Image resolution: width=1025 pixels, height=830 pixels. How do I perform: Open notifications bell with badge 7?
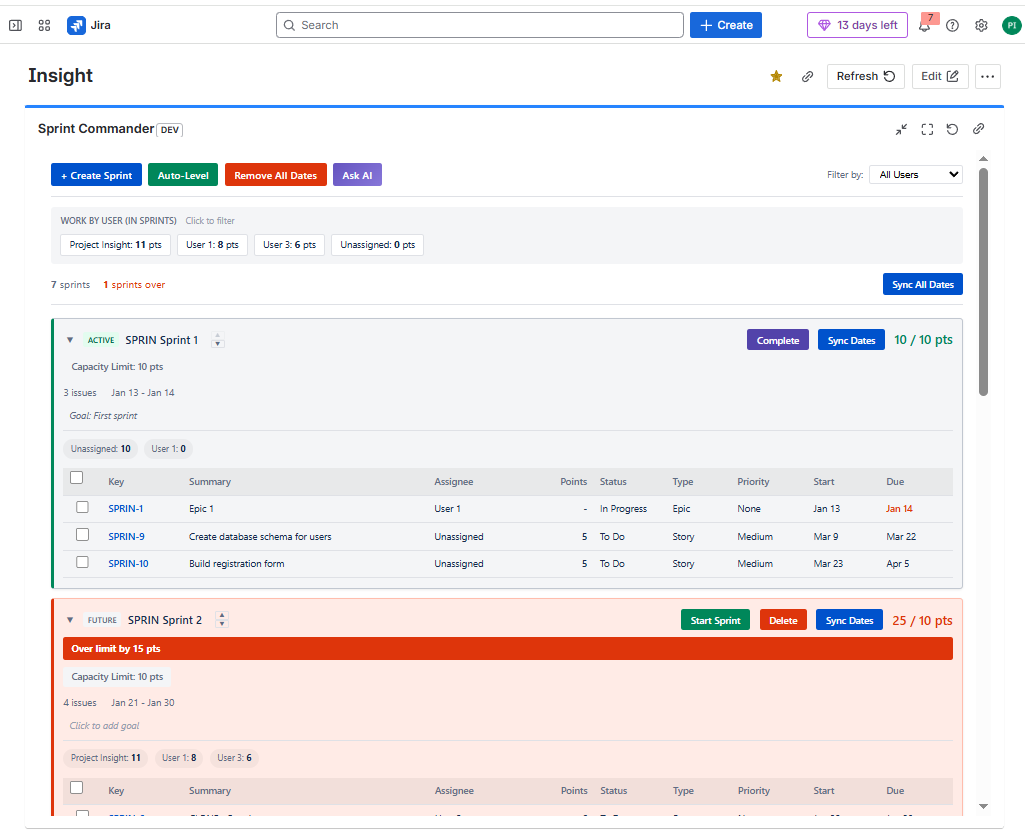coord(923,25)
